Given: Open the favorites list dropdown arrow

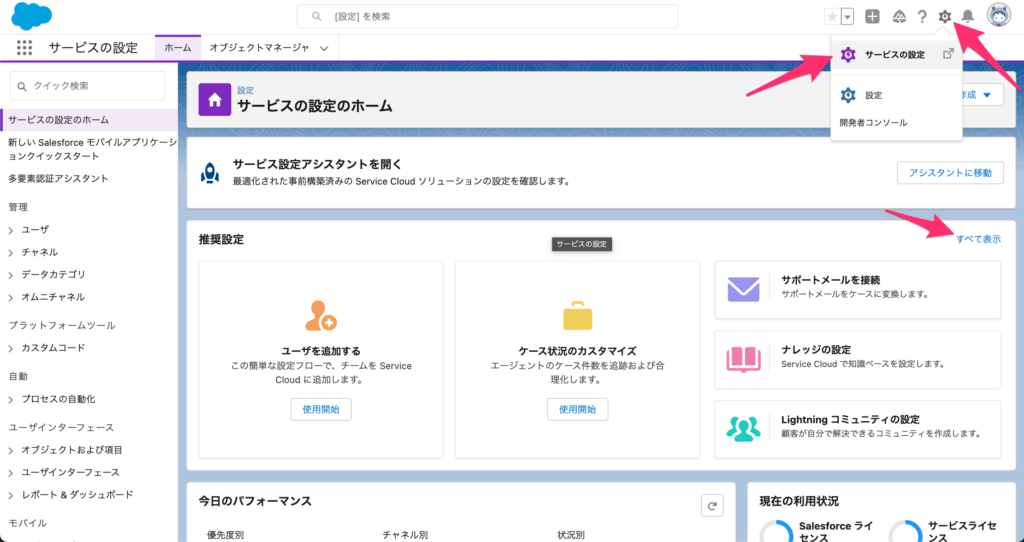Looking at the screenshot, I should pos(848,16).
